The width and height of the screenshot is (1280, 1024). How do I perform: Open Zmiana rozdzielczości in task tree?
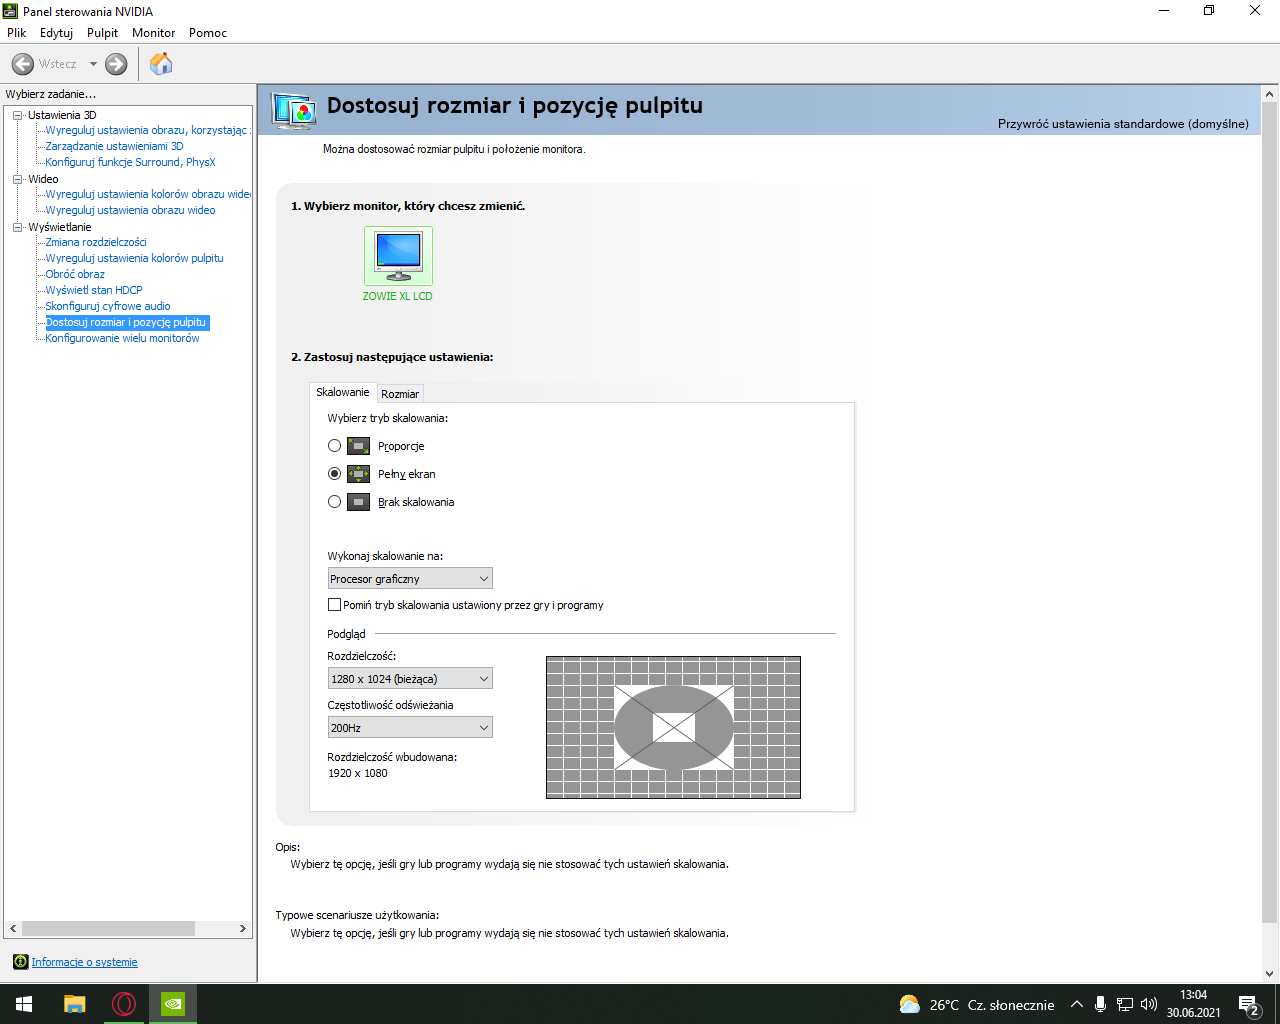(x=96, y=242)
